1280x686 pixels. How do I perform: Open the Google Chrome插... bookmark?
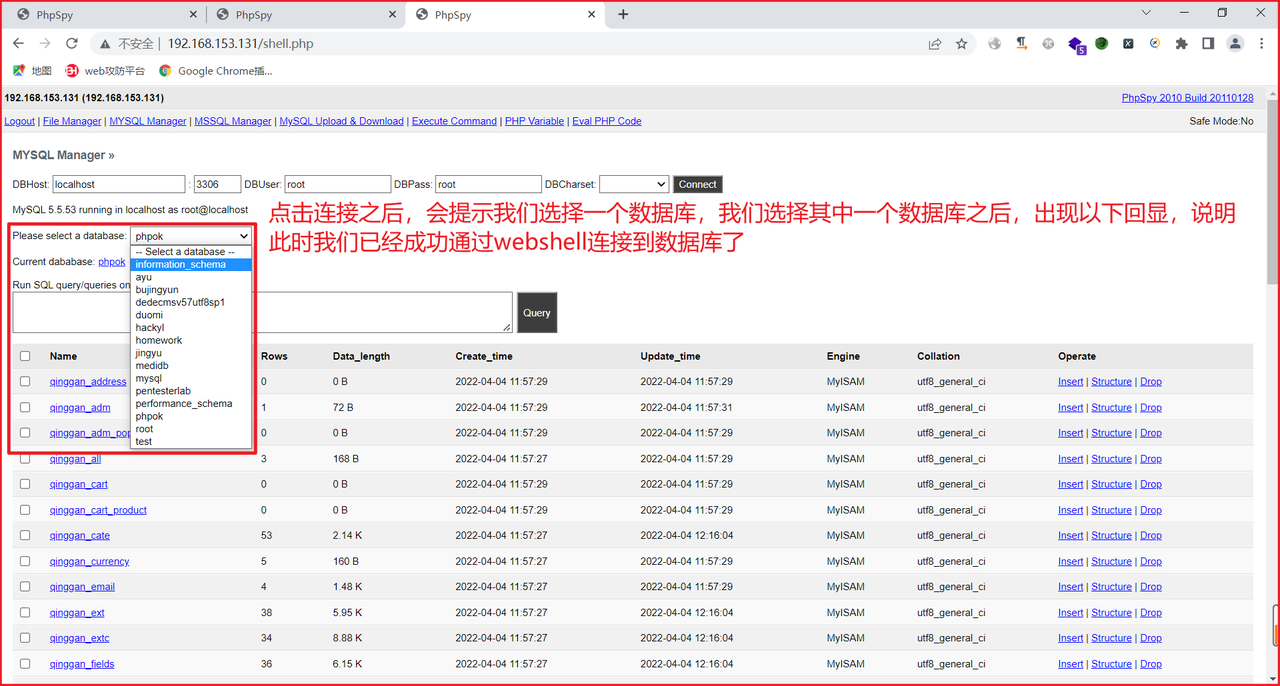[x=215, y=71]
